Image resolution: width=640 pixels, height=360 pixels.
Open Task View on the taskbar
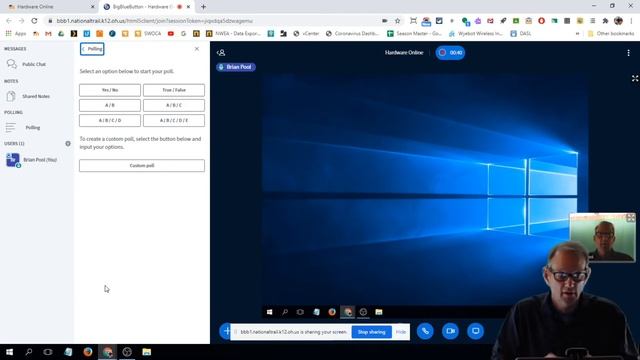pos(48,352)
